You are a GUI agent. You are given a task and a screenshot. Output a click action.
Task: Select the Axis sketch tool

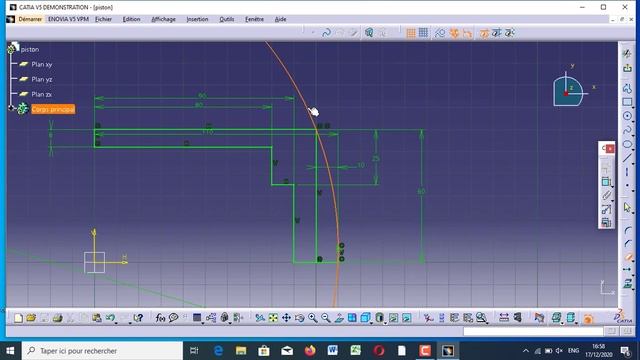pyautogui.click(x=627, y=172)
